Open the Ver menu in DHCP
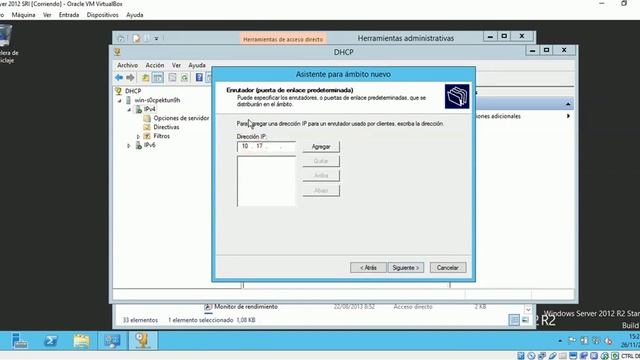 pos(176,65)
